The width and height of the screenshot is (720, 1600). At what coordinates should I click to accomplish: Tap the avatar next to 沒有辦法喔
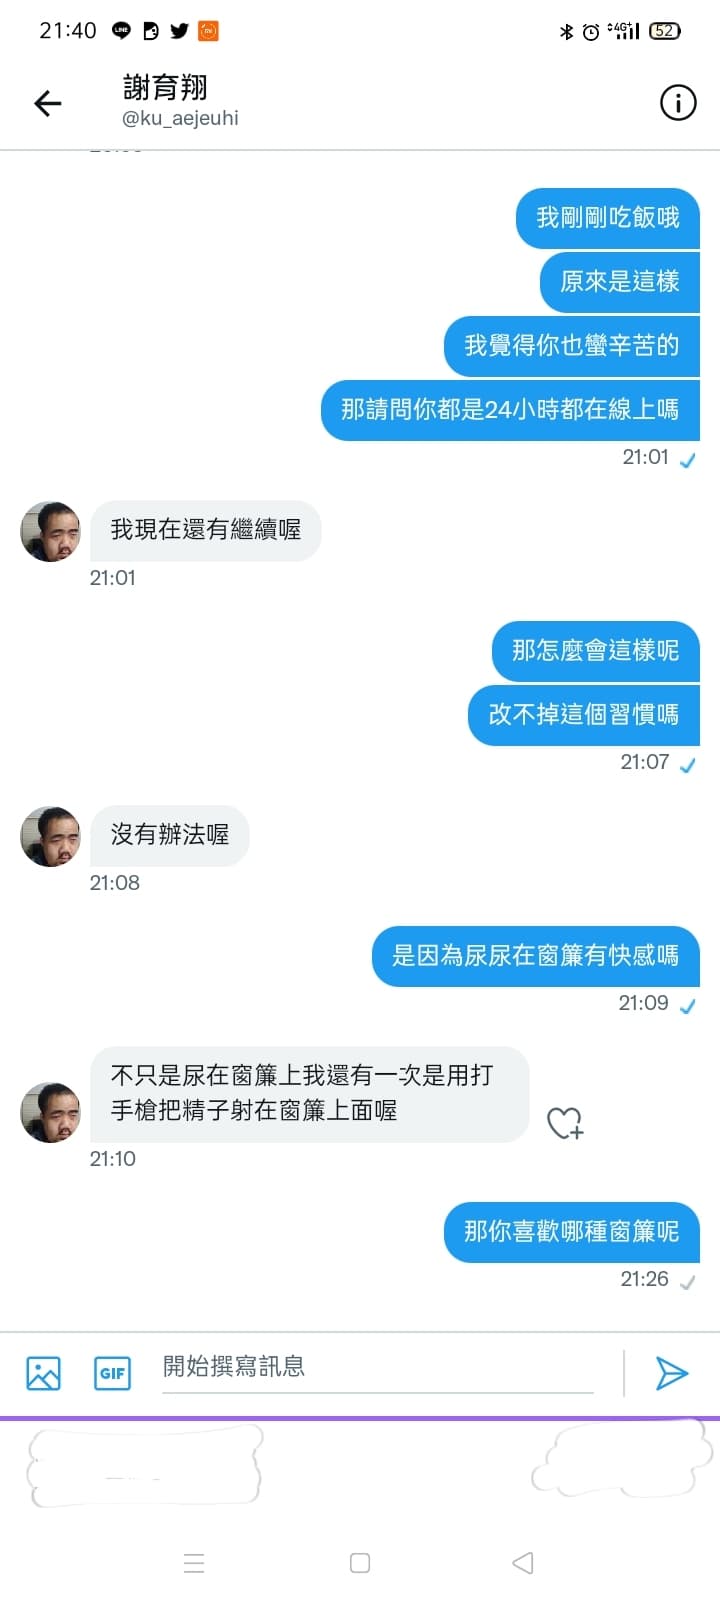pyautogui.click(x=50, y=836)
